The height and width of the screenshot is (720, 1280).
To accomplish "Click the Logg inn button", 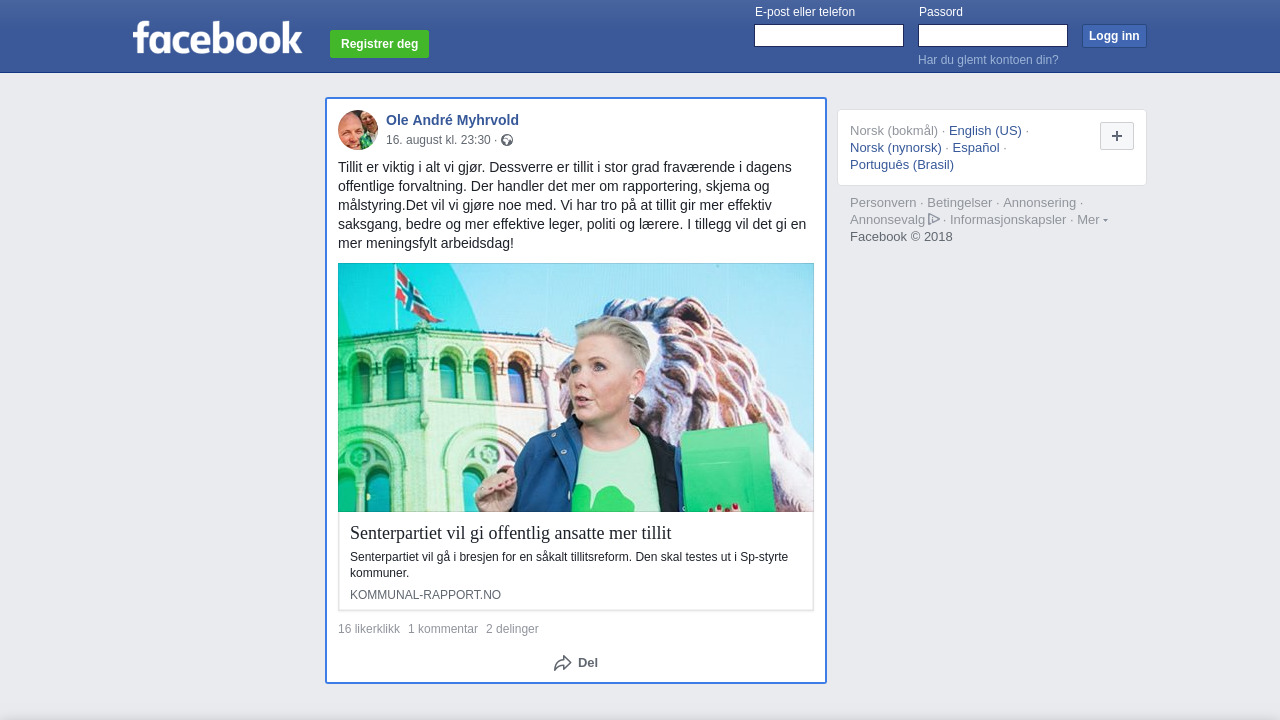I will click(x=1114, y=36).
